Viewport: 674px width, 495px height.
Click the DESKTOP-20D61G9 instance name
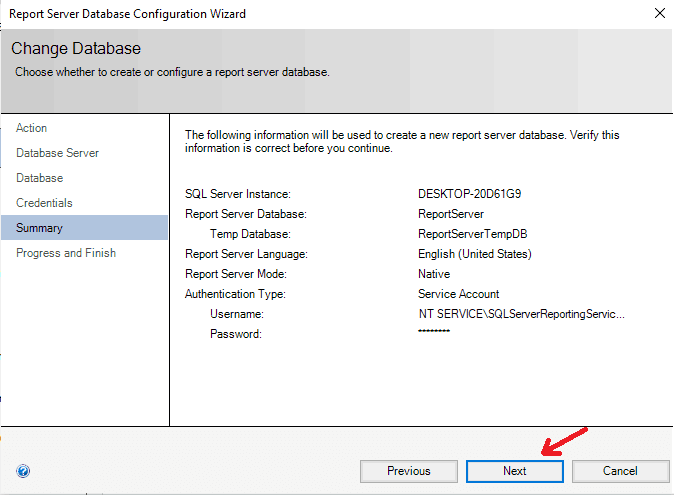[x=469, y=194]
